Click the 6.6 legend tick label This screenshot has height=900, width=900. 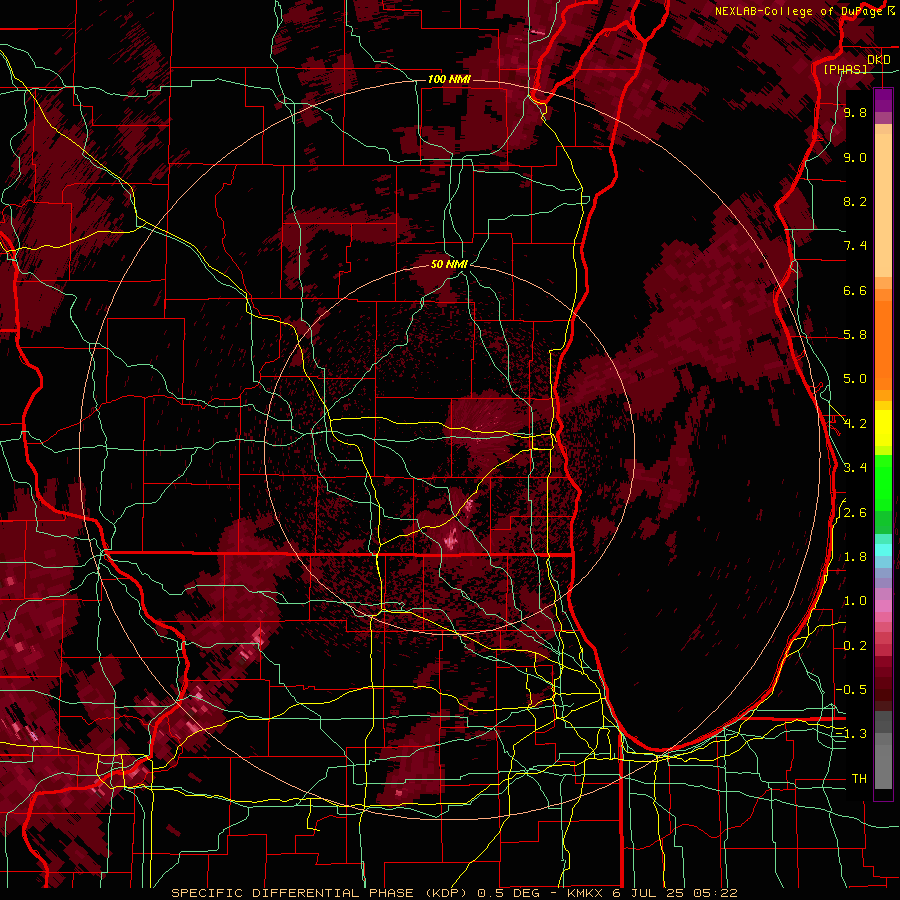855,290
